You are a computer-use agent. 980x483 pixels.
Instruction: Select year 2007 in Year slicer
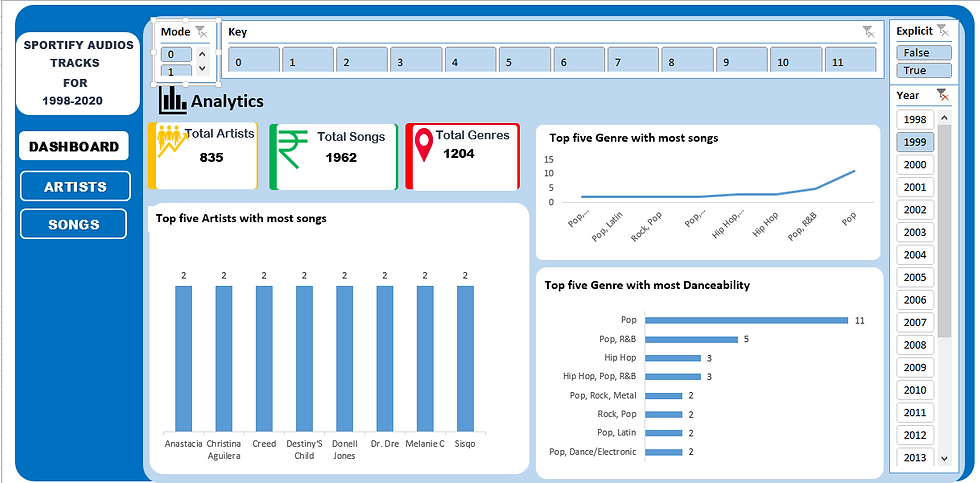[x=915, y=322]
